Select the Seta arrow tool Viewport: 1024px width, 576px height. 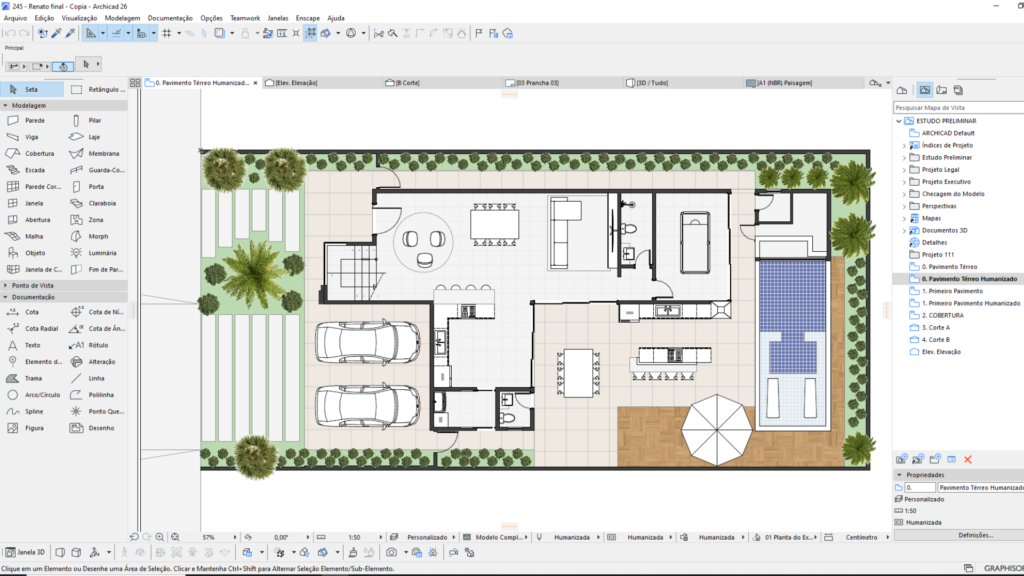[x=30, y=89]
